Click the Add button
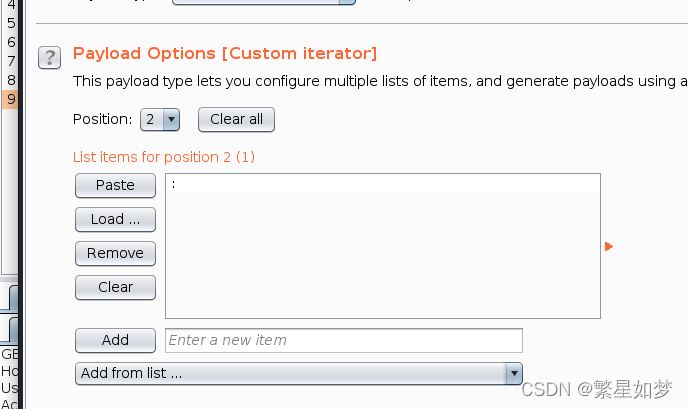The width and height of the screenshot is (688, 409). [115, 341]
